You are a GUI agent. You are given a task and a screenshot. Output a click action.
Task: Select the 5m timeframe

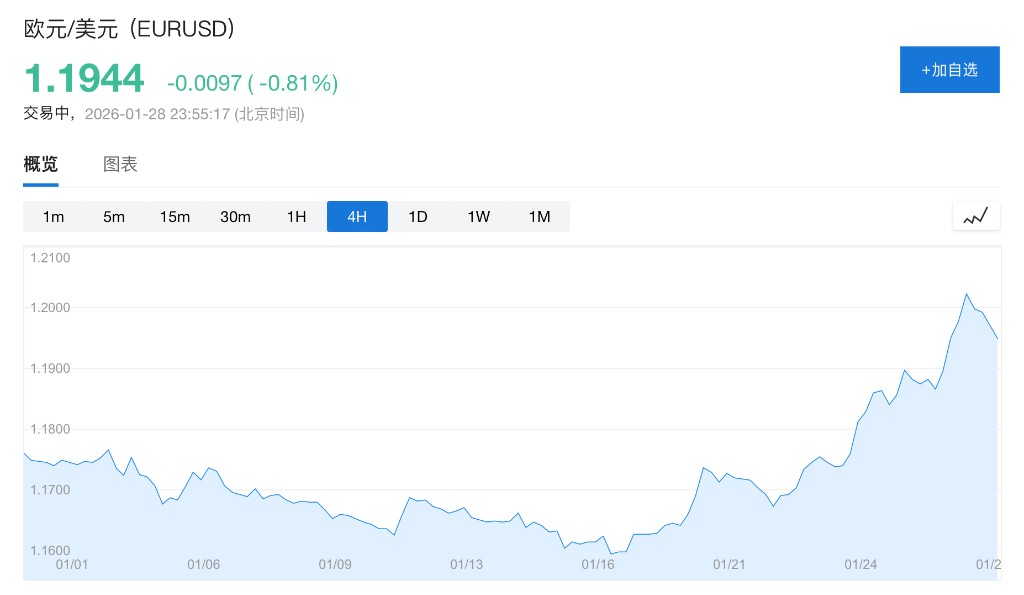[114, 217]
